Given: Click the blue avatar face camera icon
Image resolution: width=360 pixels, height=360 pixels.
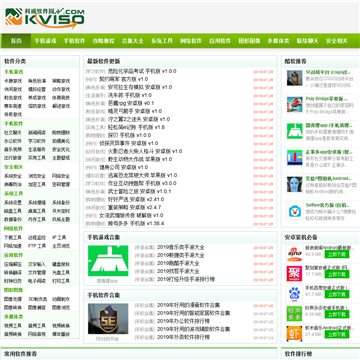Looking at the screenshot, I should point(294,184).
